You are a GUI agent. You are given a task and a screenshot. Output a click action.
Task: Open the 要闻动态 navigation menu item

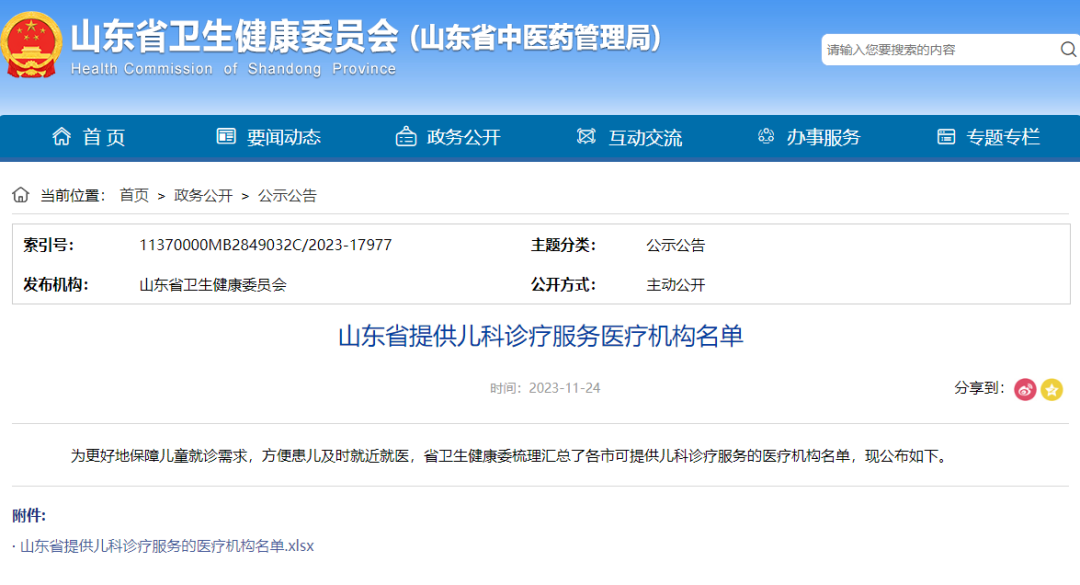[x=284, y=137]
